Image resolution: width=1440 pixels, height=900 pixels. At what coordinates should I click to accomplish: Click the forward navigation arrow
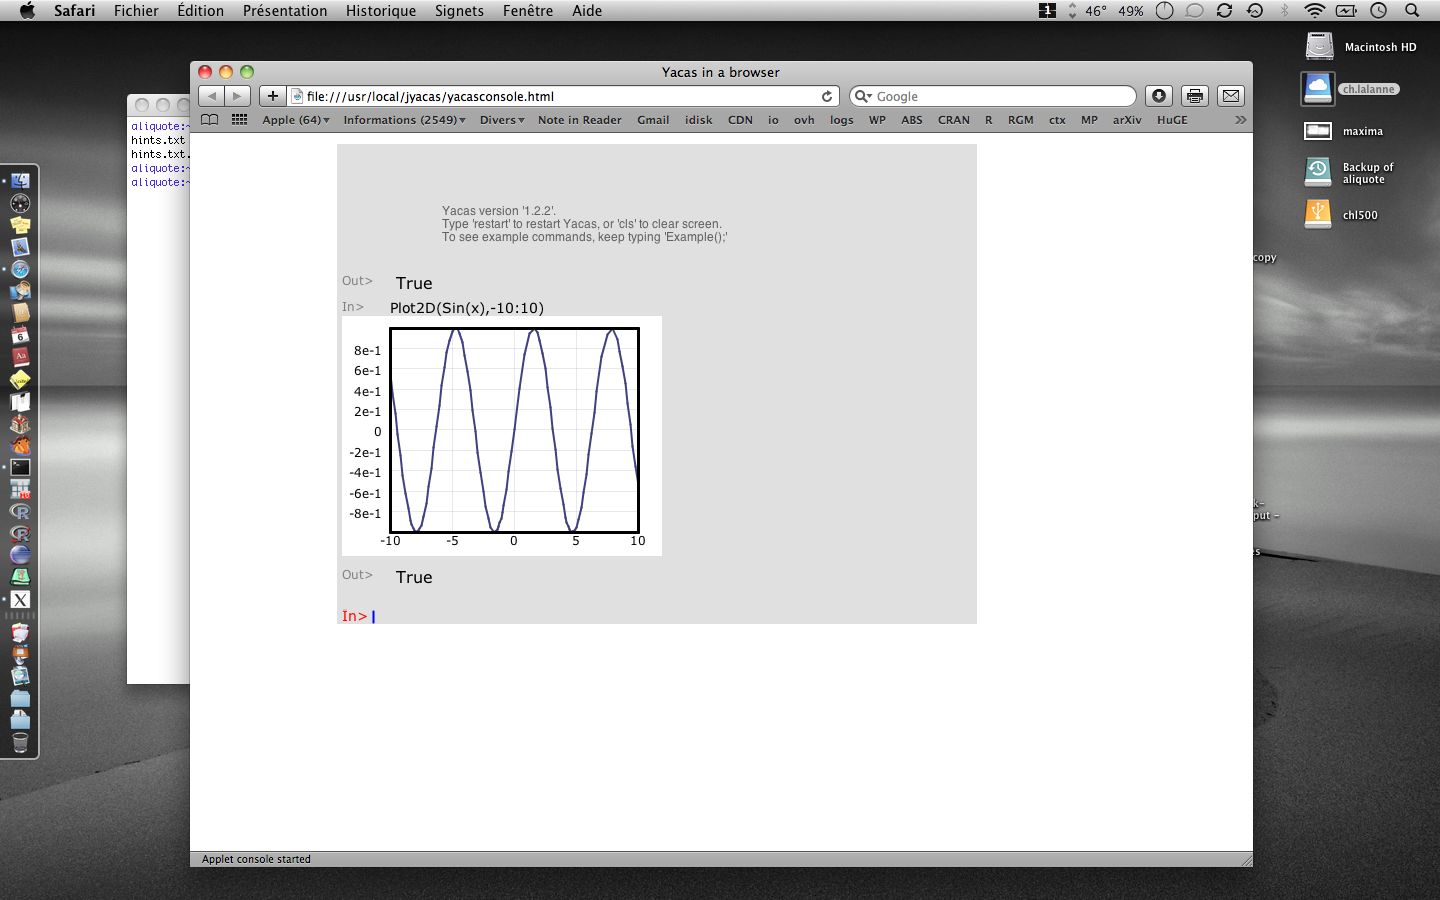pyautogui.click(x=237, y=96)
